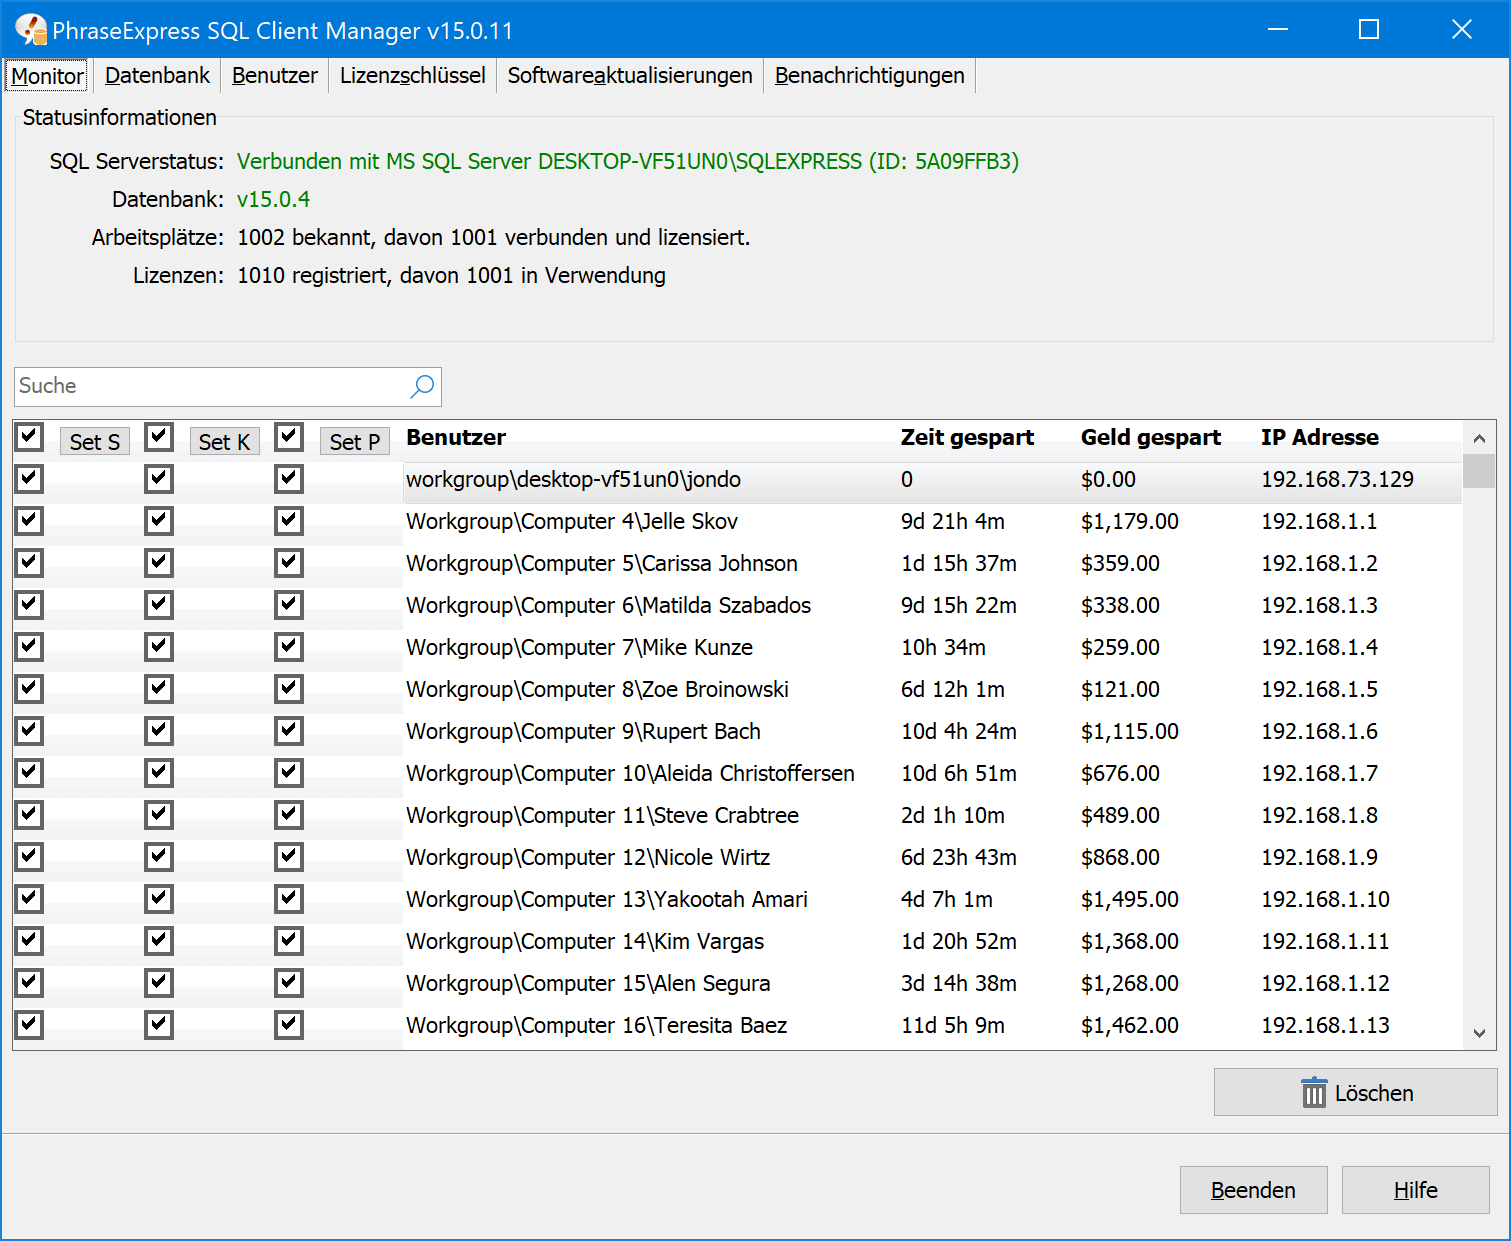Minimize the Client Manager window
This screenshot has height=1241, width=1511.
click(1278, 29)
